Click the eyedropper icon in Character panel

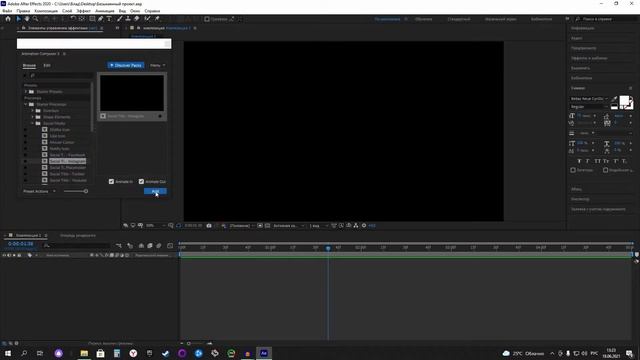point(614,98)
